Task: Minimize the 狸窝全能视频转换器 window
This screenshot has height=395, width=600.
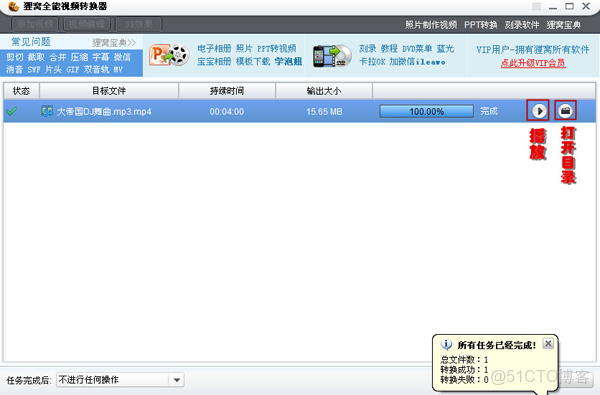Action: [553, 7]
